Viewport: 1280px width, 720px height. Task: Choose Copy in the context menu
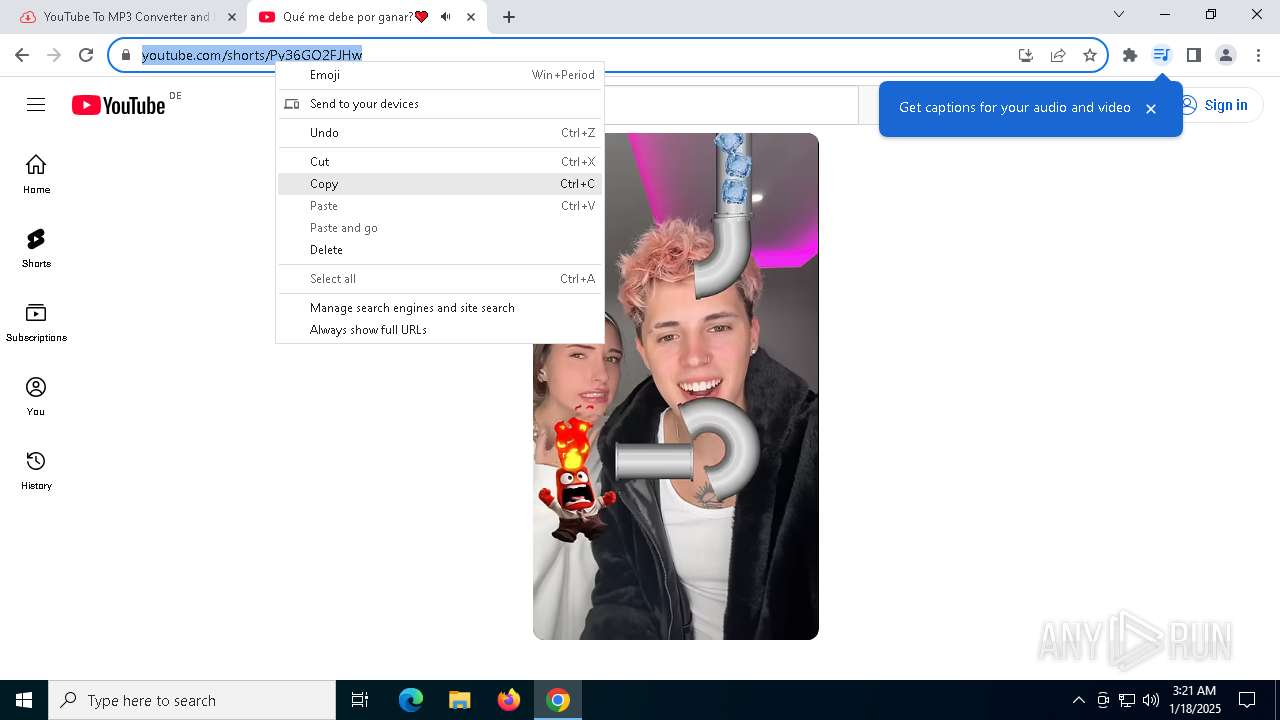coord(440,184)
